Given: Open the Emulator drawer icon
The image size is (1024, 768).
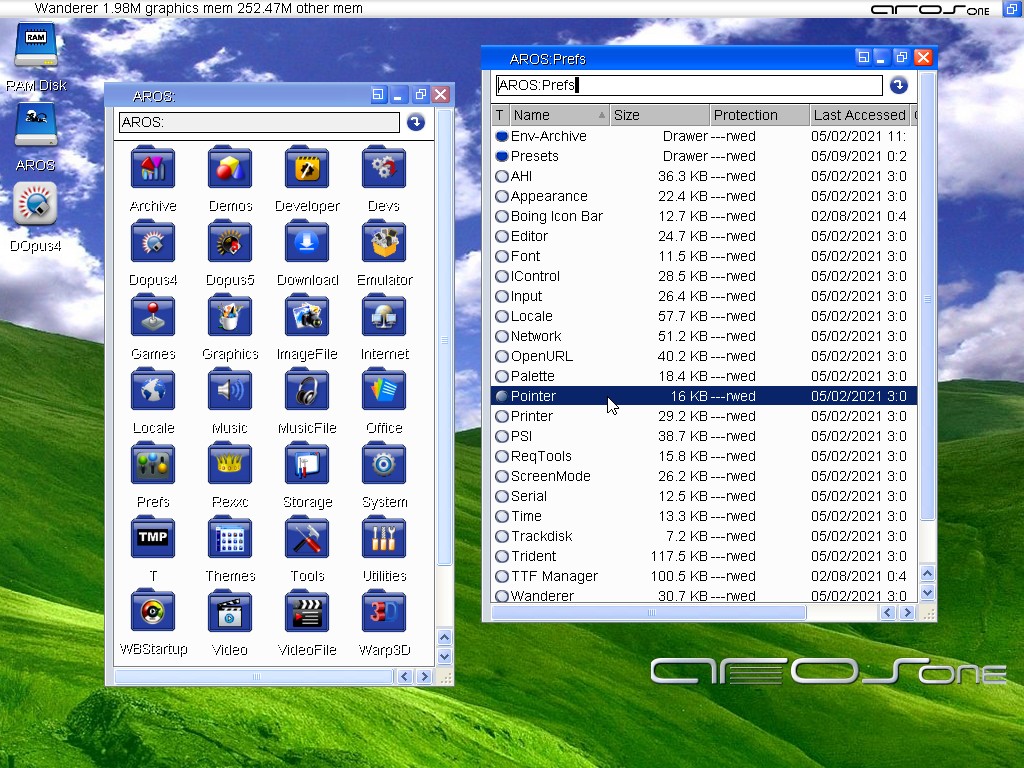Looking at the screenshot, I should [x=384, y=243].
